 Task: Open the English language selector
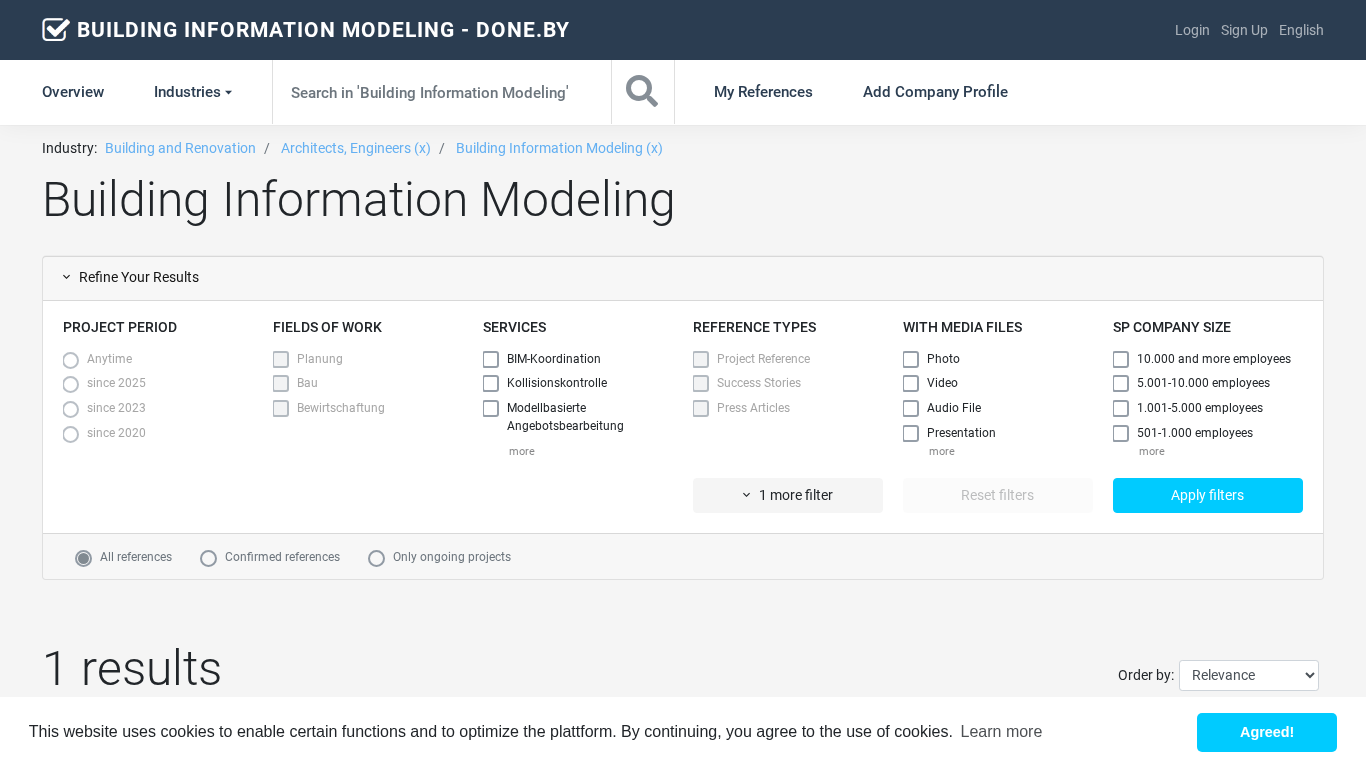point(1301,30)
